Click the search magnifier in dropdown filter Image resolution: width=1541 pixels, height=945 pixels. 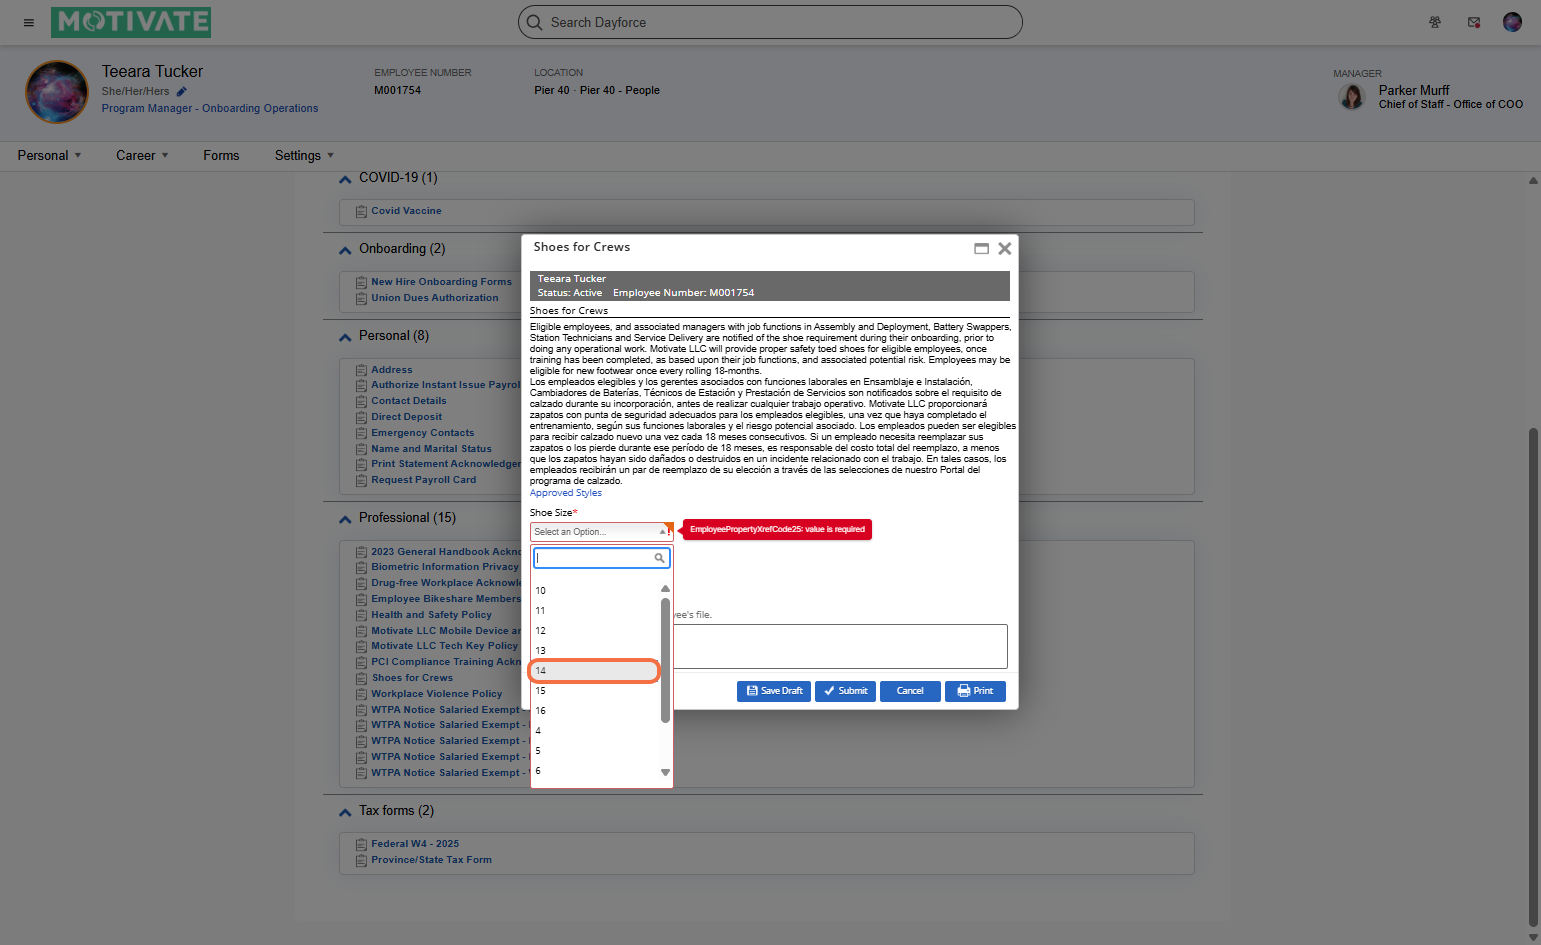659,558
